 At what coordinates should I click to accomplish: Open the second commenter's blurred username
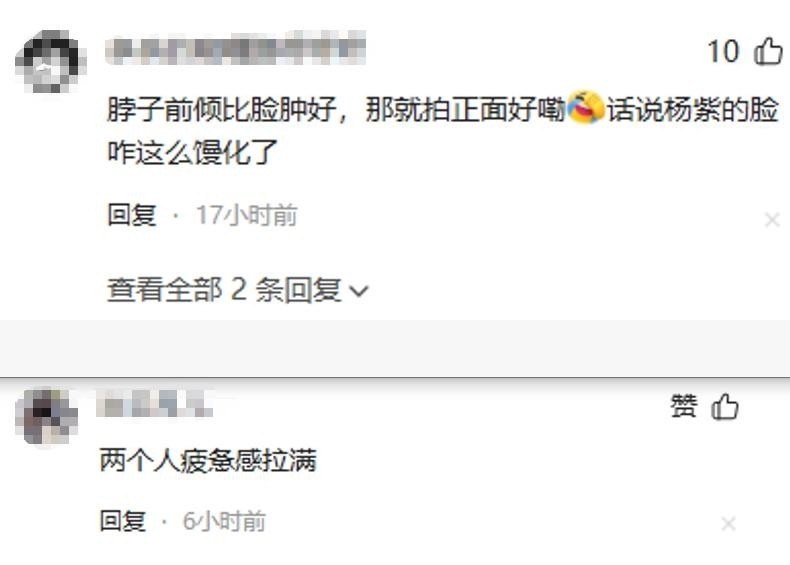point(155,404)
